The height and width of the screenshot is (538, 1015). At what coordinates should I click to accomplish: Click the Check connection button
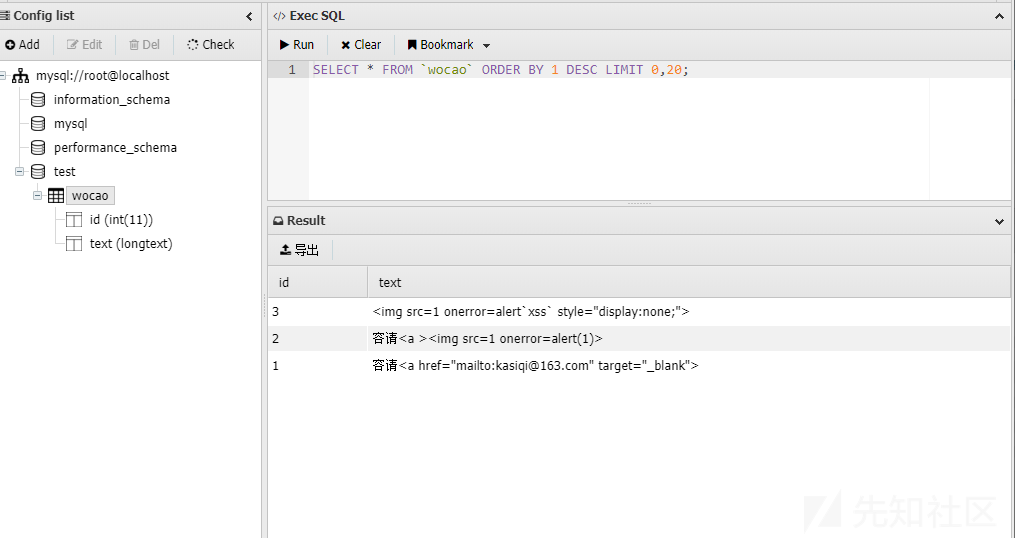[x=211, y=45]
